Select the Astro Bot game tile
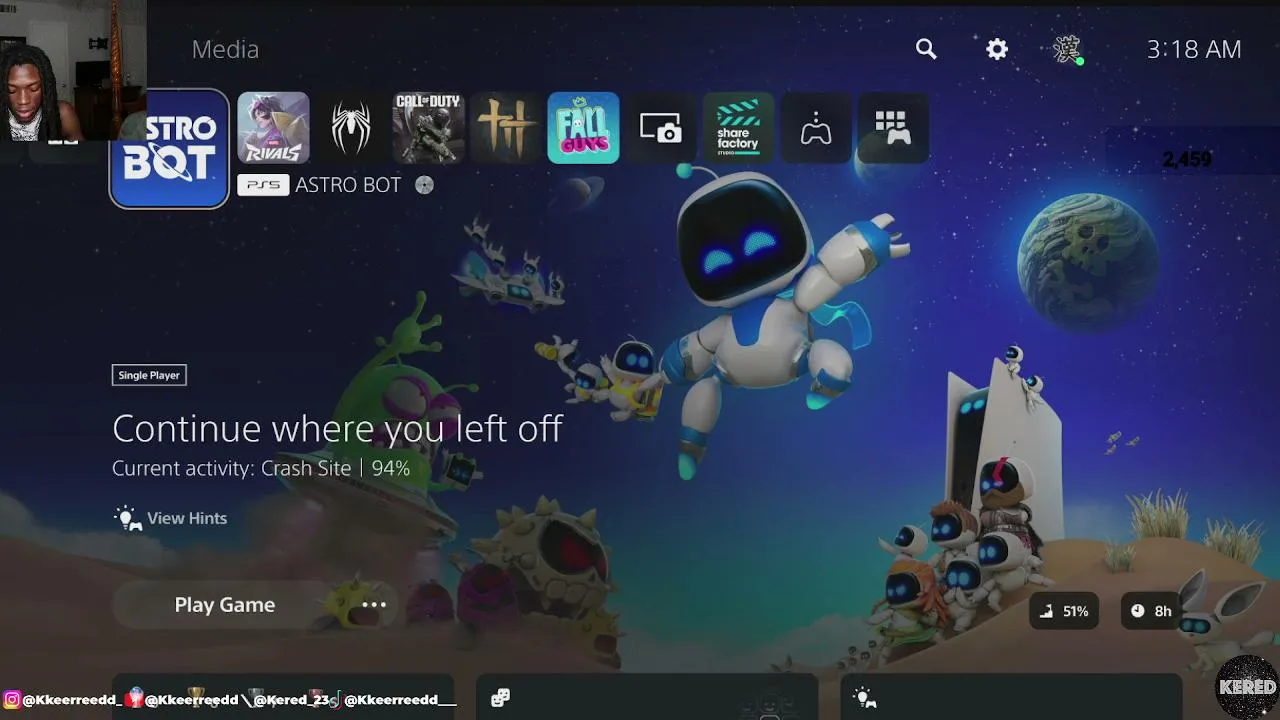This screenshot has height=720, width=1280. pos(169,149)
